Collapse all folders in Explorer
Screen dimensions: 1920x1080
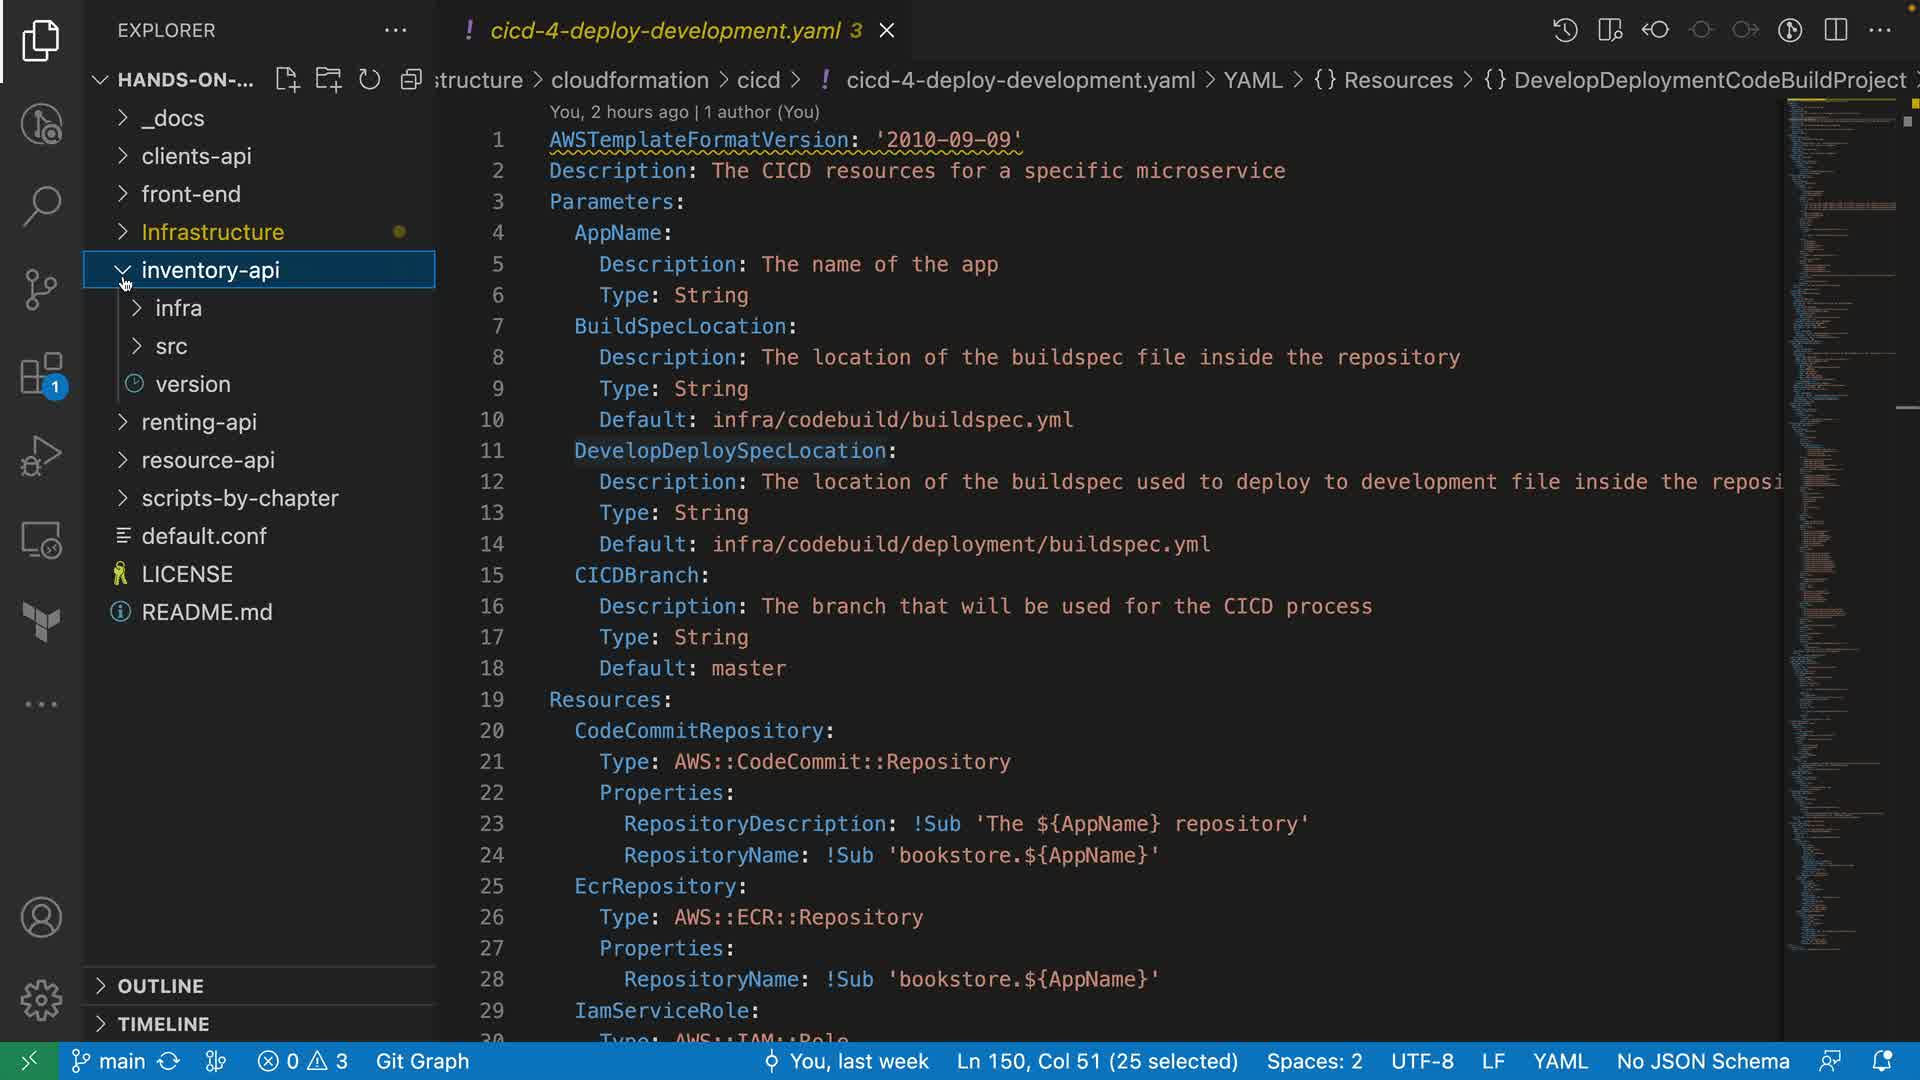pos(410,80)
